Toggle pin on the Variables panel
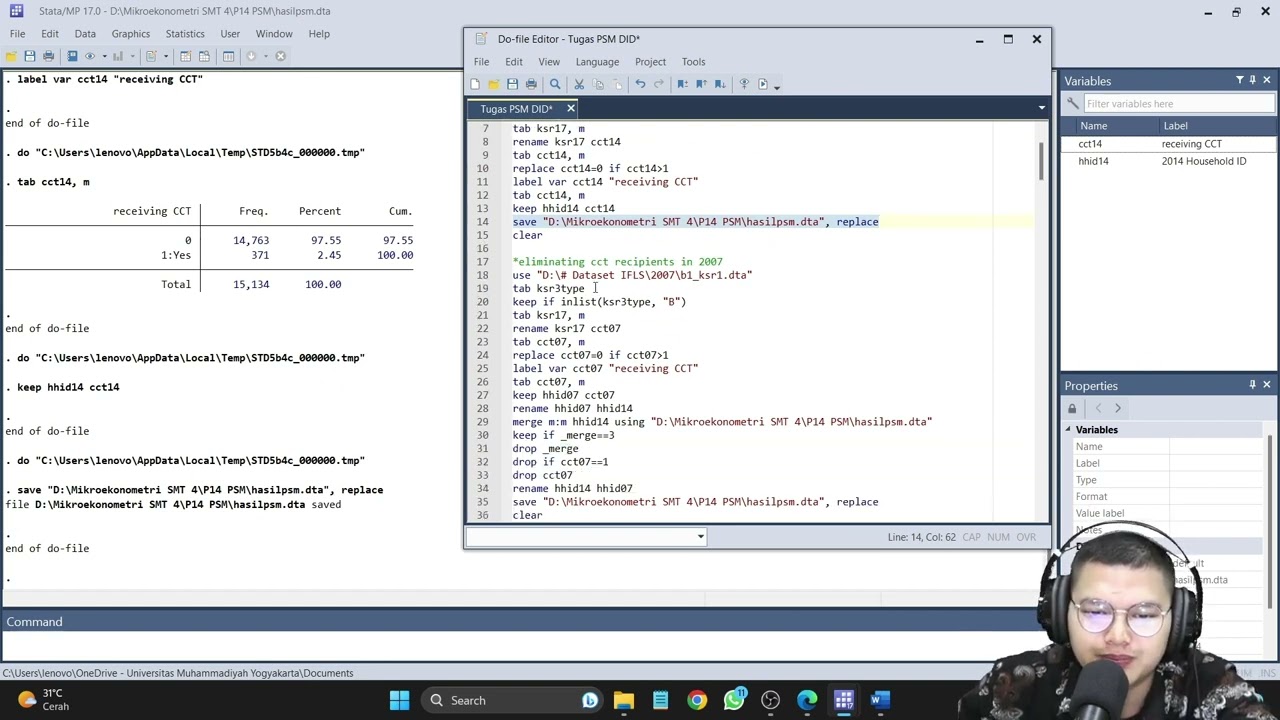Viewport: 1280px width, 720px height. coord(1253,80)
